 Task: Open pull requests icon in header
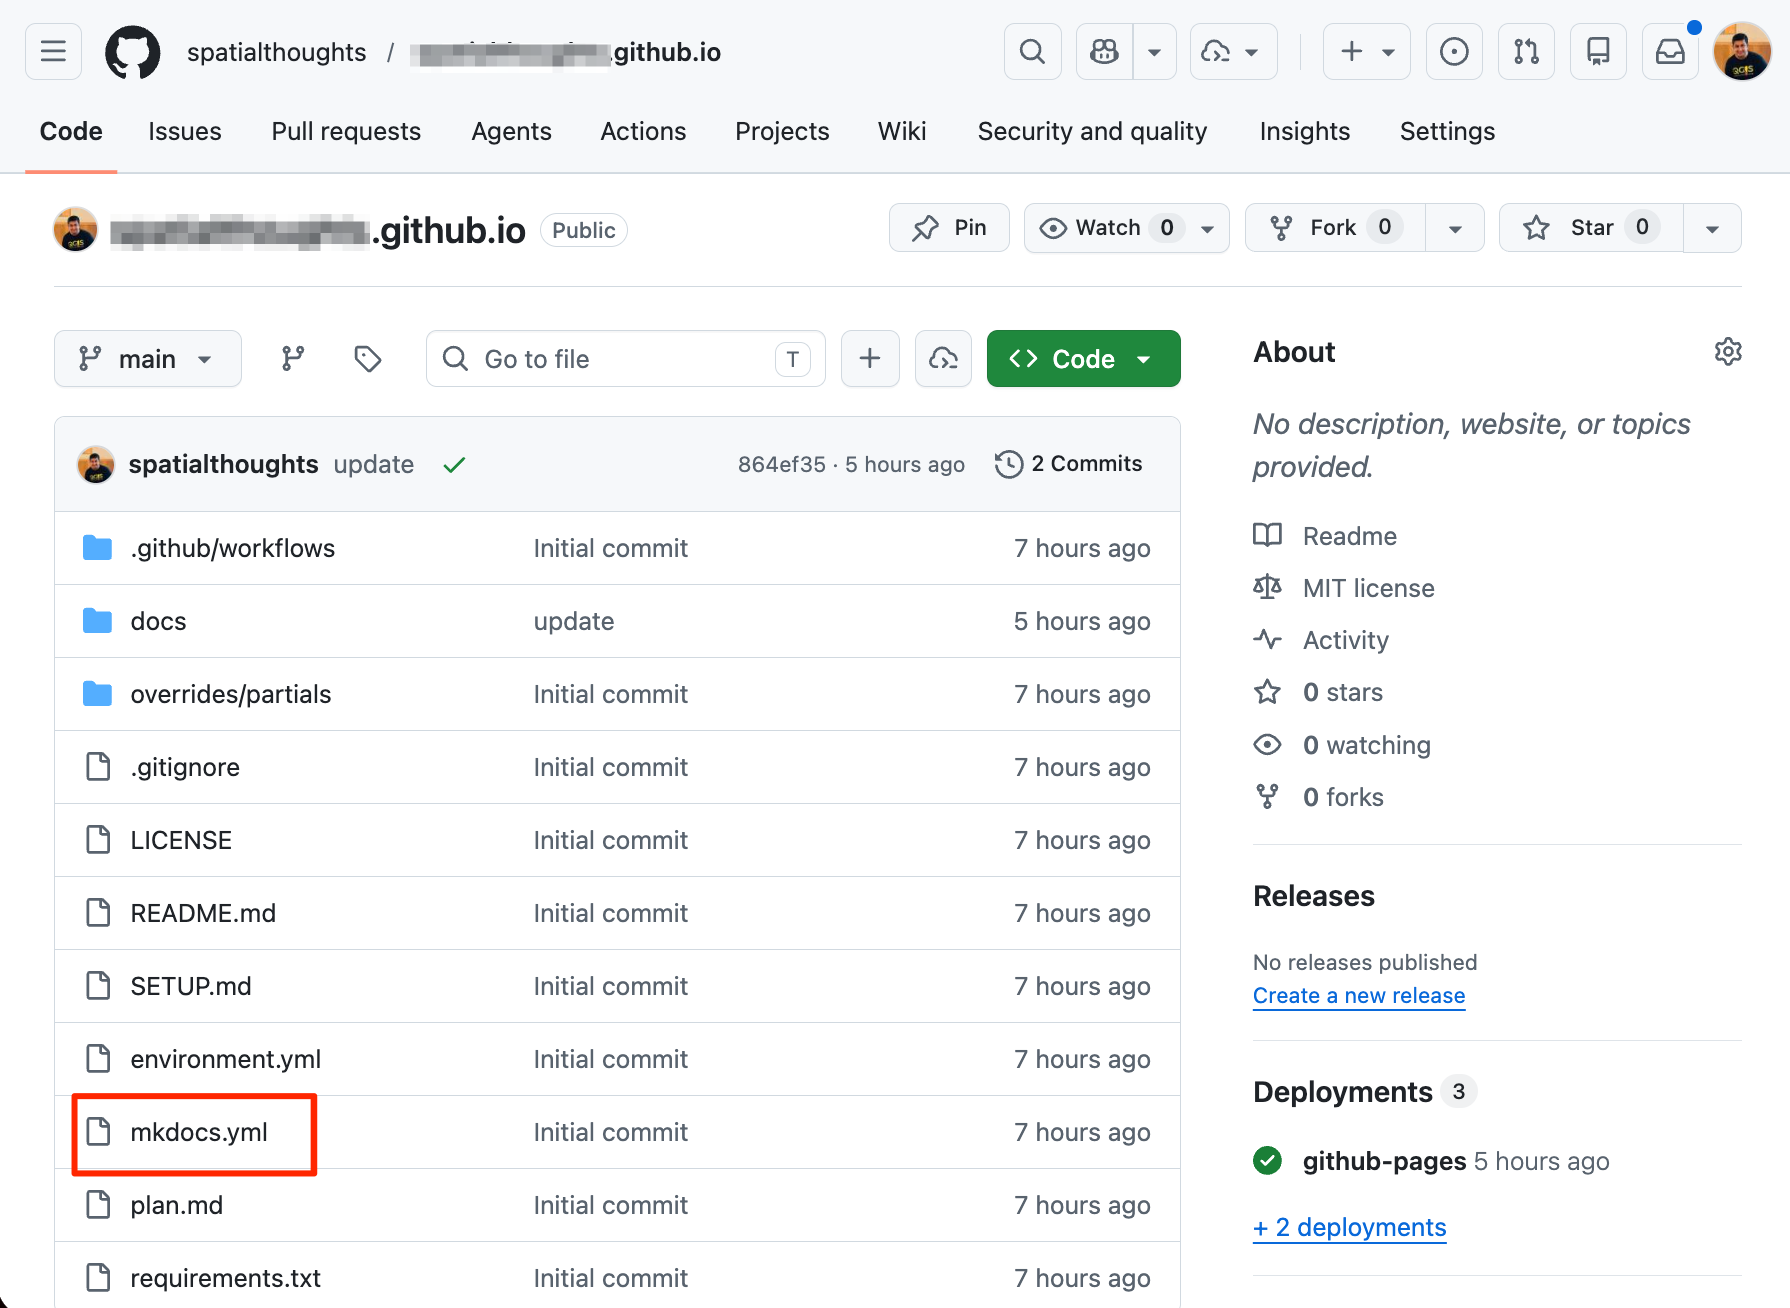coord(1526,52)
